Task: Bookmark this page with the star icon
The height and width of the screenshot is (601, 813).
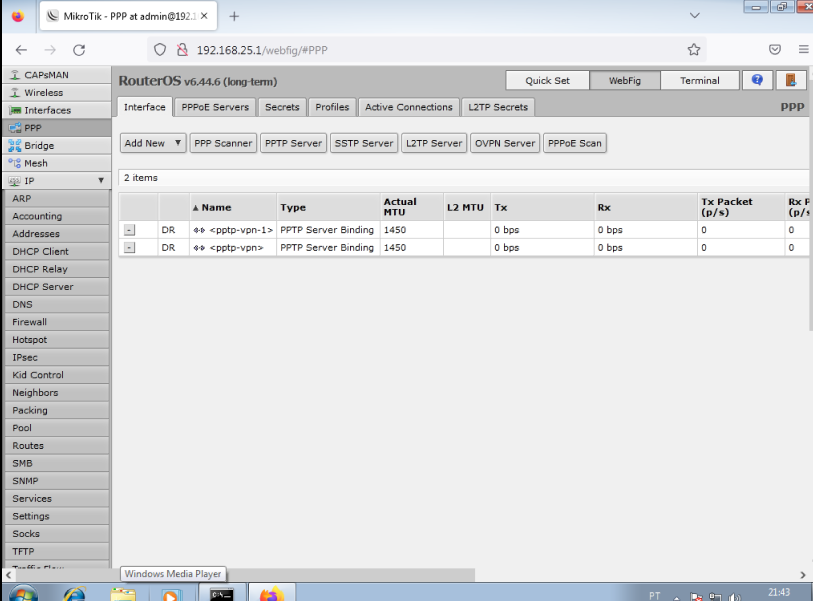Action: pos(694,50)
